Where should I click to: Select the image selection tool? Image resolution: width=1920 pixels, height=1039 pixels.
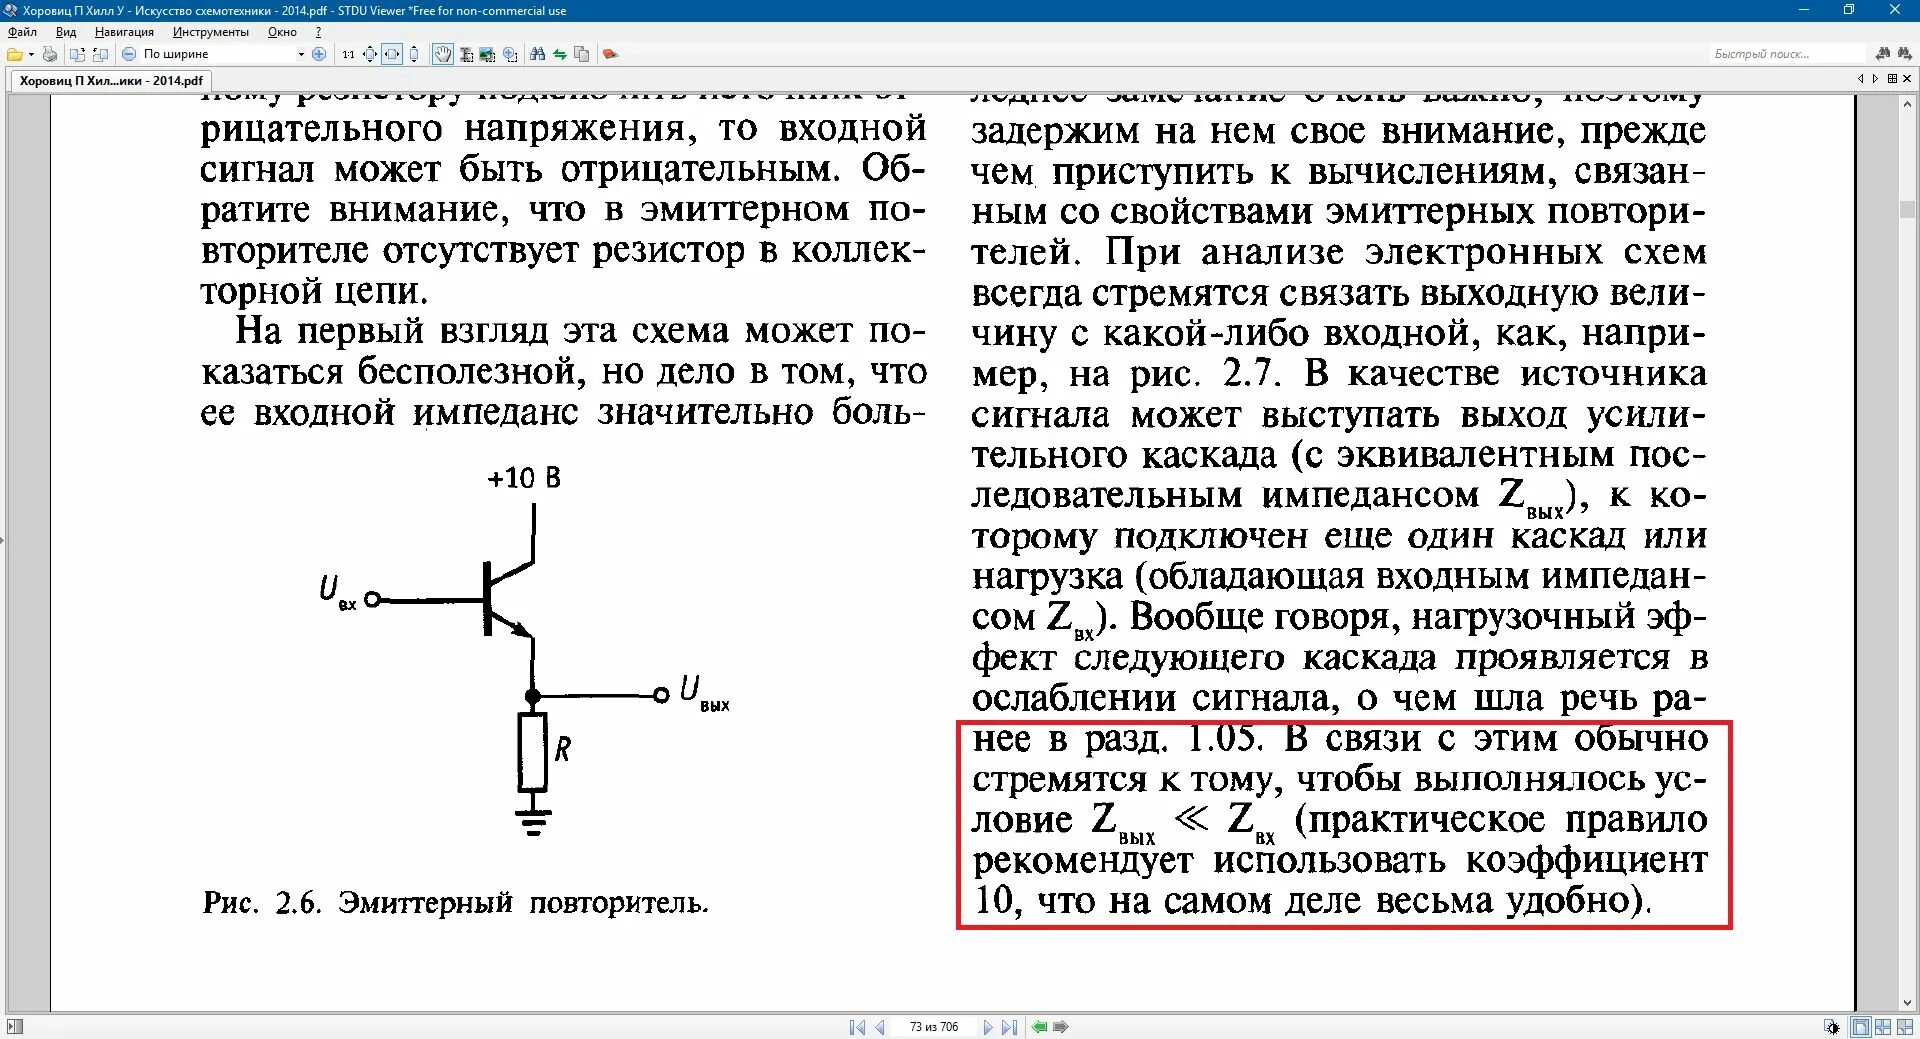click(487, 54)
